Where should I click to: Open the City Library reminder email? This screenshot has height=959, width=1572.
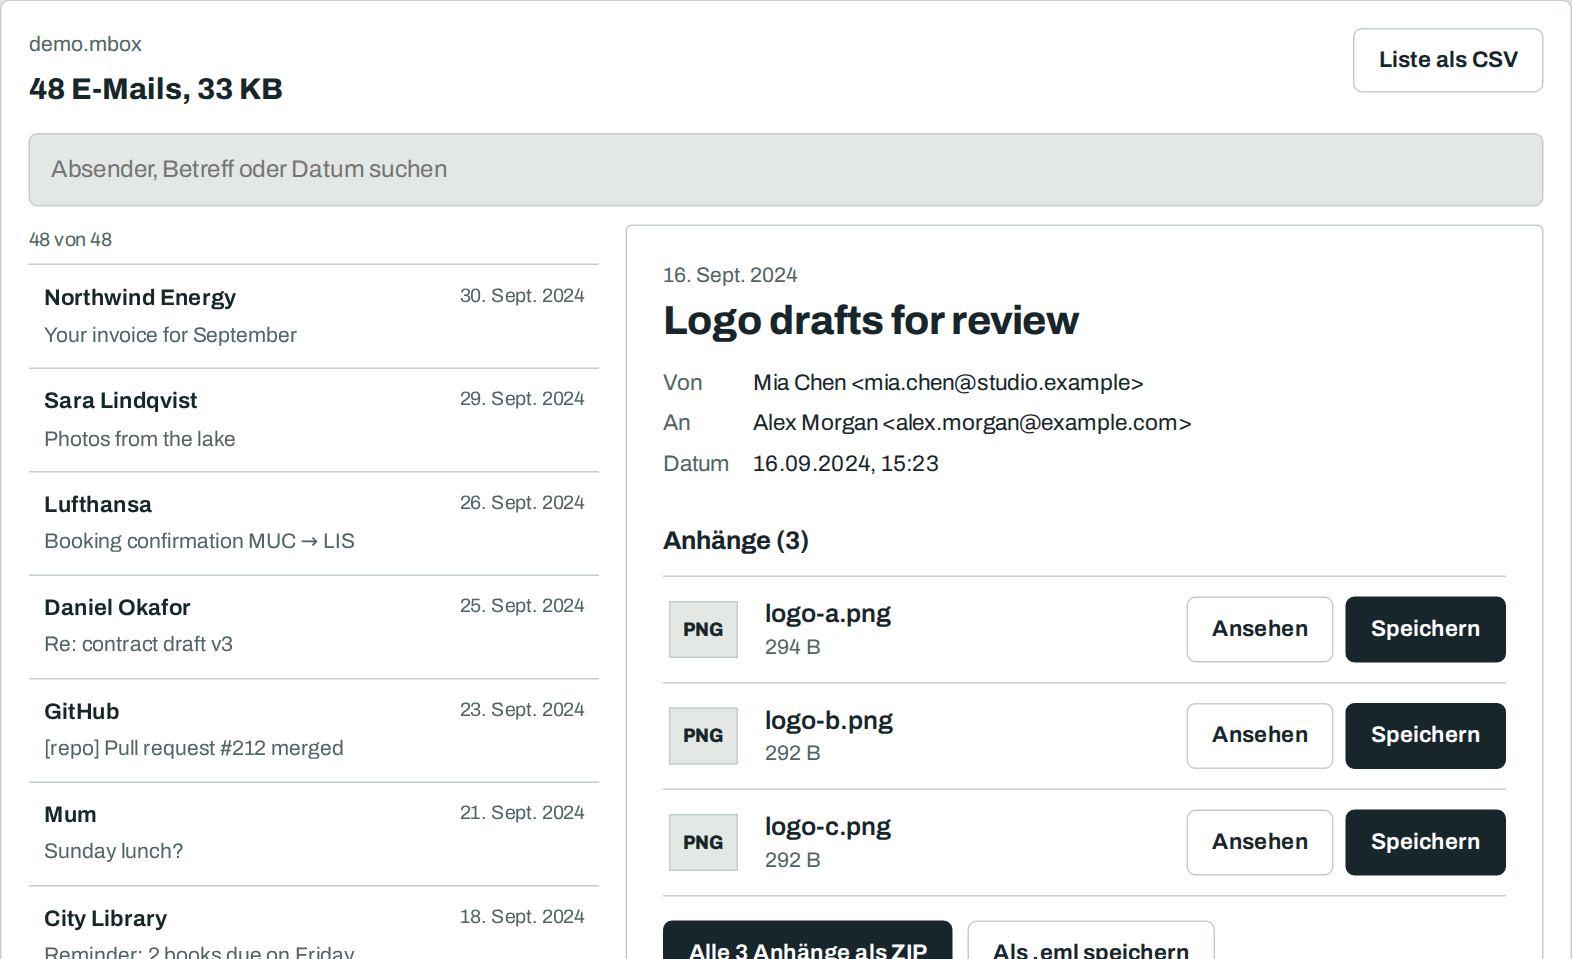click(x=314, y=923)
